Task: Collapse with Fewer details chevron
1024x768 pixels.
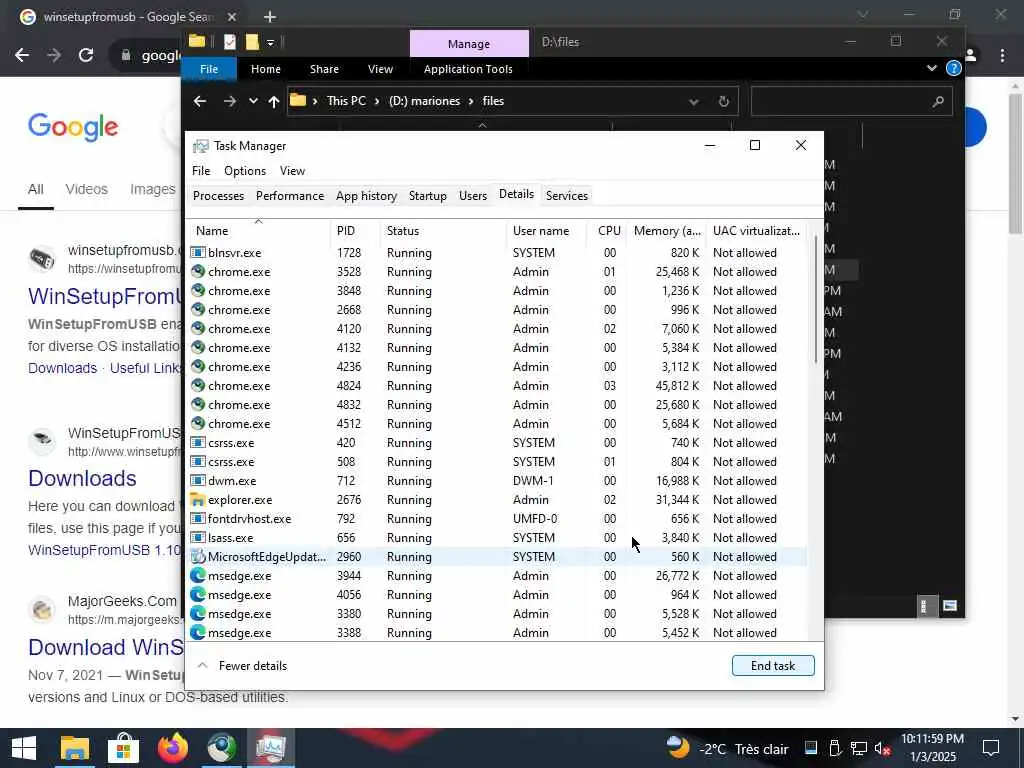Action: coord(202,665)
